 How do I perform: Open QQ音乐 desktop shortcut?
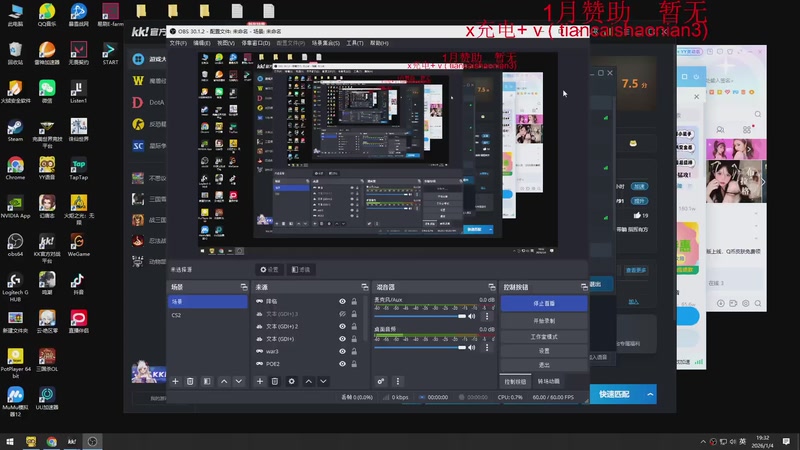coord(47,14)
